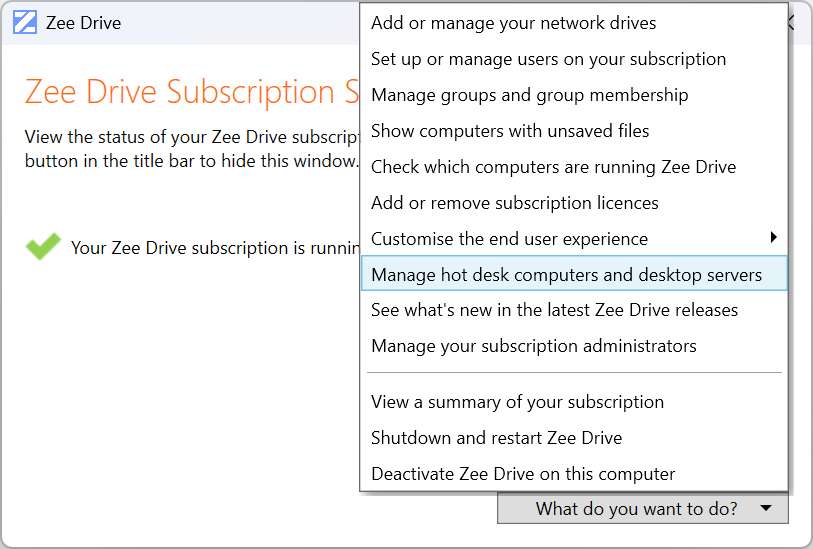The width and height of the screenshot is (813, 549).
Task: Open the 'What do you want to do?' dropdown
Action: point(642,509)
